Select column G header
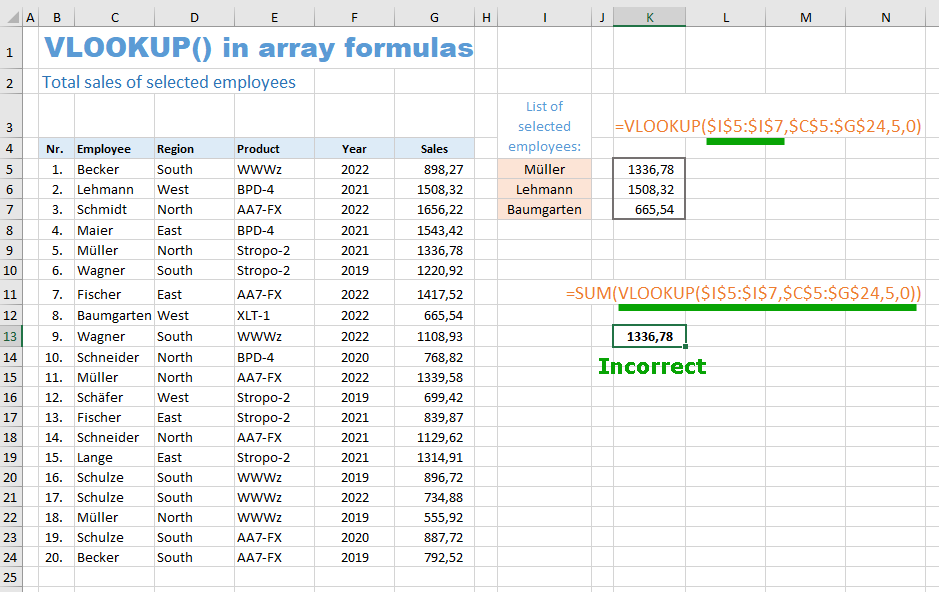 (434, 17)
